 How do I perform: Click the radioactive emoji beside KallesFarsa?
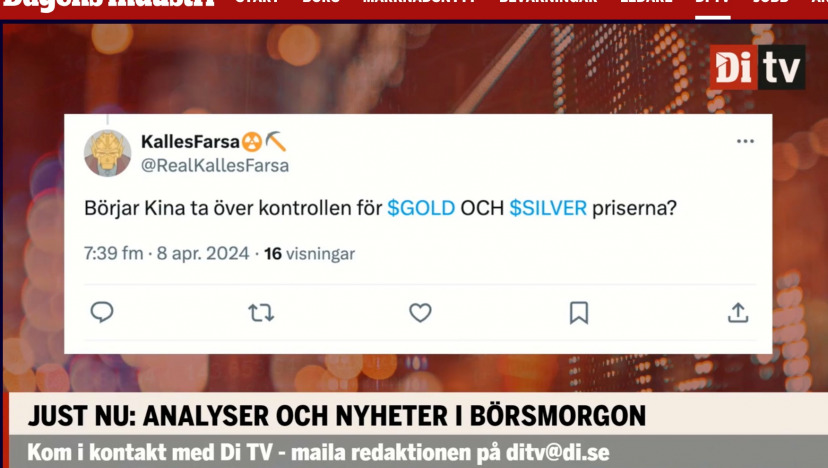(x=252, y=142)
